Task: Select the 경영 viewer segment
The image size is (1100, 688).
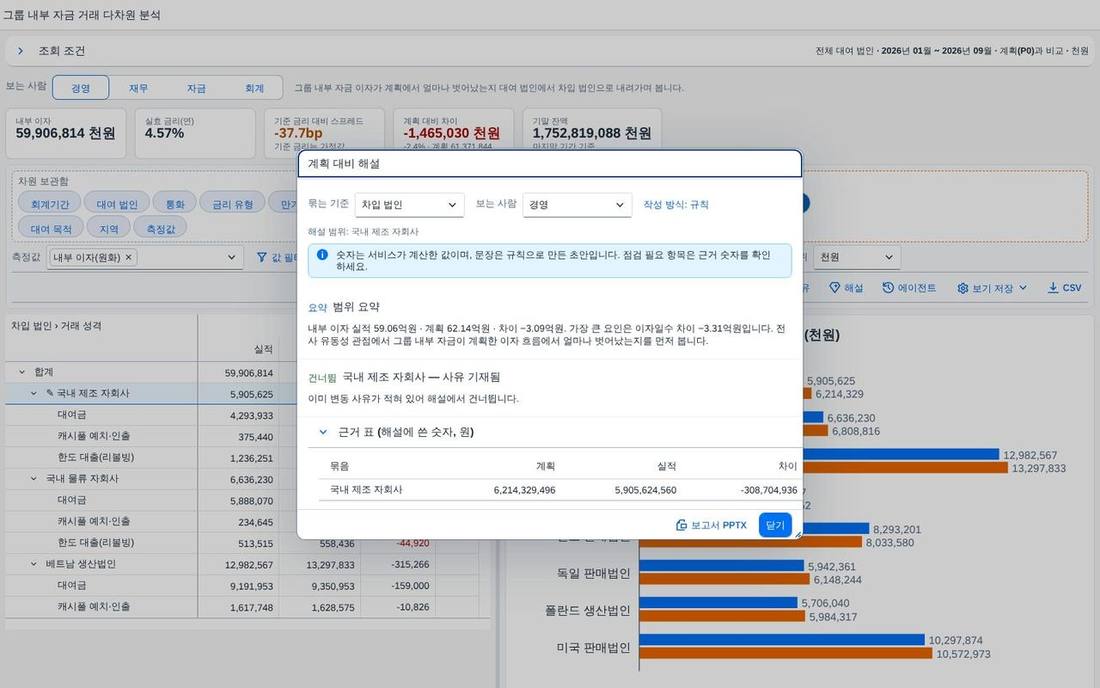Action: tap(81, 88)
